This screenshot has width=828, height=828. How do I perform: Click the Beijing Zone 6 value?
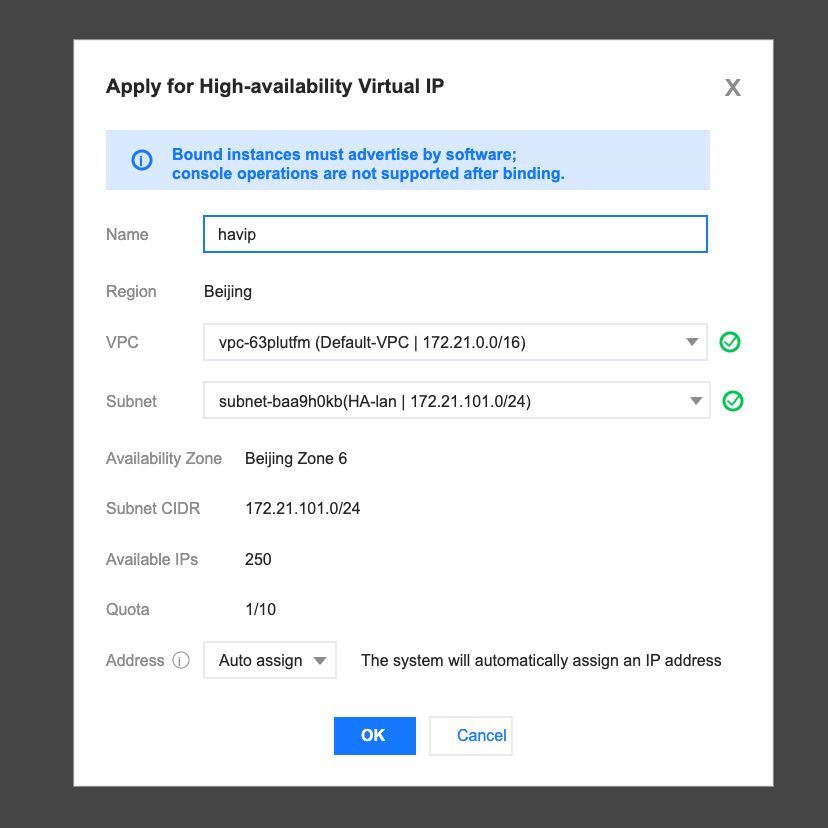tap(296, 458)
